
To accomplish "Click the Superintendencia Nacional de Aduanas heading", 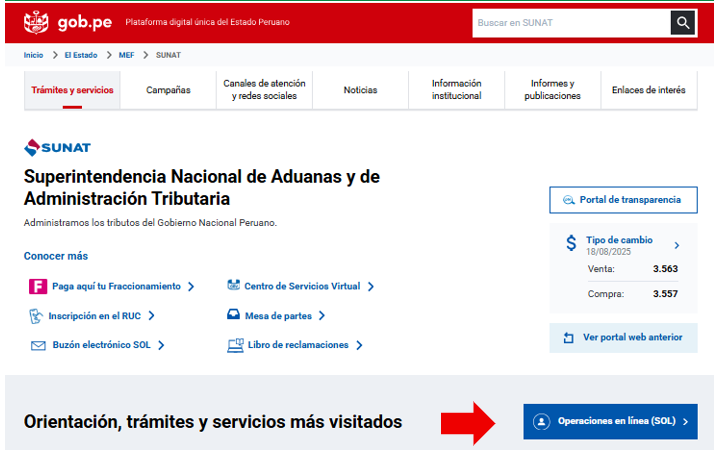I will [202, 188].
